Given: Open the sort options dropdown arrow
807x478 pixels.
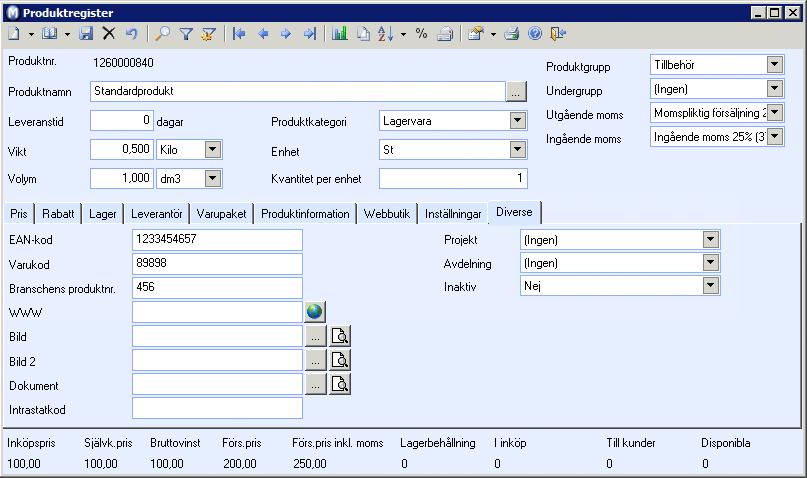Looking at the screenshot, I should [x=403, y=34].
